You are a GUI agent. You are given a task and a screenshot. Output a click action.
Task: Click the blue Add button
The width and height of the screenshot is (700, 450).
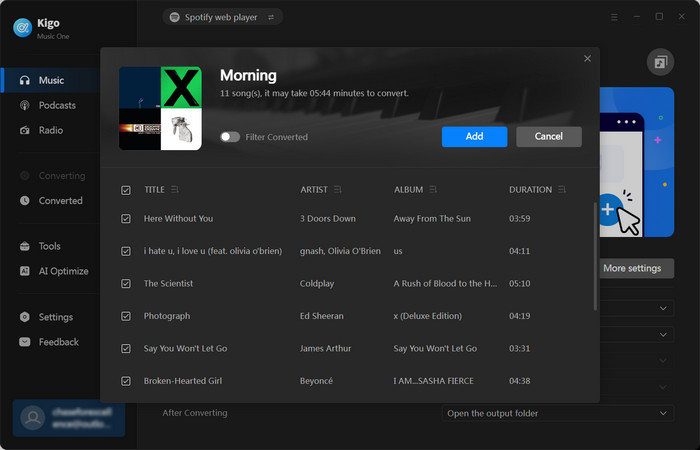pyautogui.click(x=475, y=137)
